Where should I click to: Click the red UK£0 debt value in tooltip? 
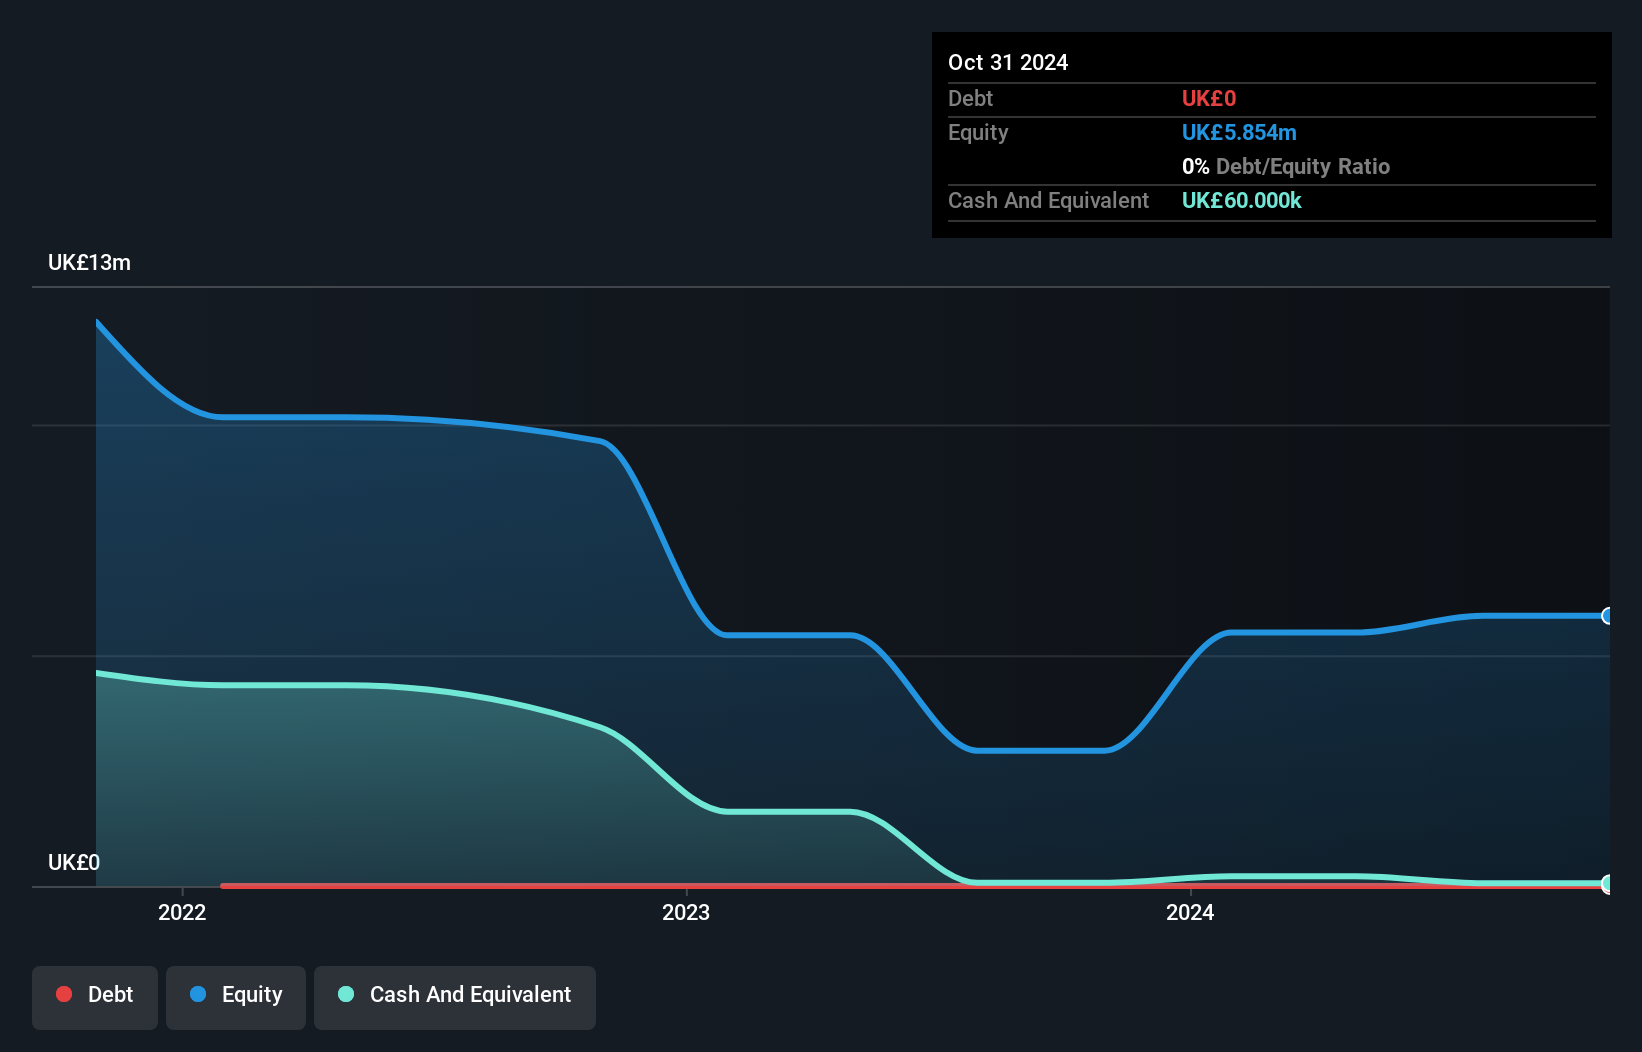click(1209, 98)
